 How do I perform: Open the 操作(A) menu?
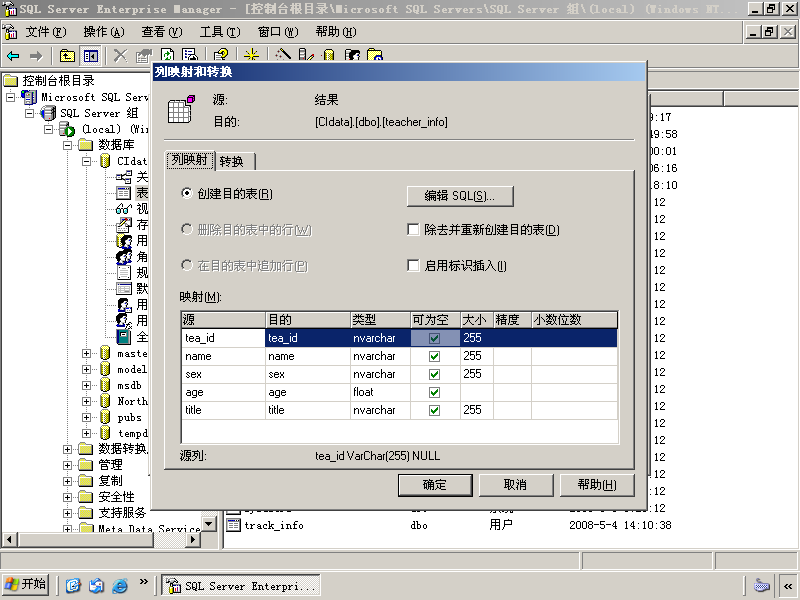coord(104,32)
